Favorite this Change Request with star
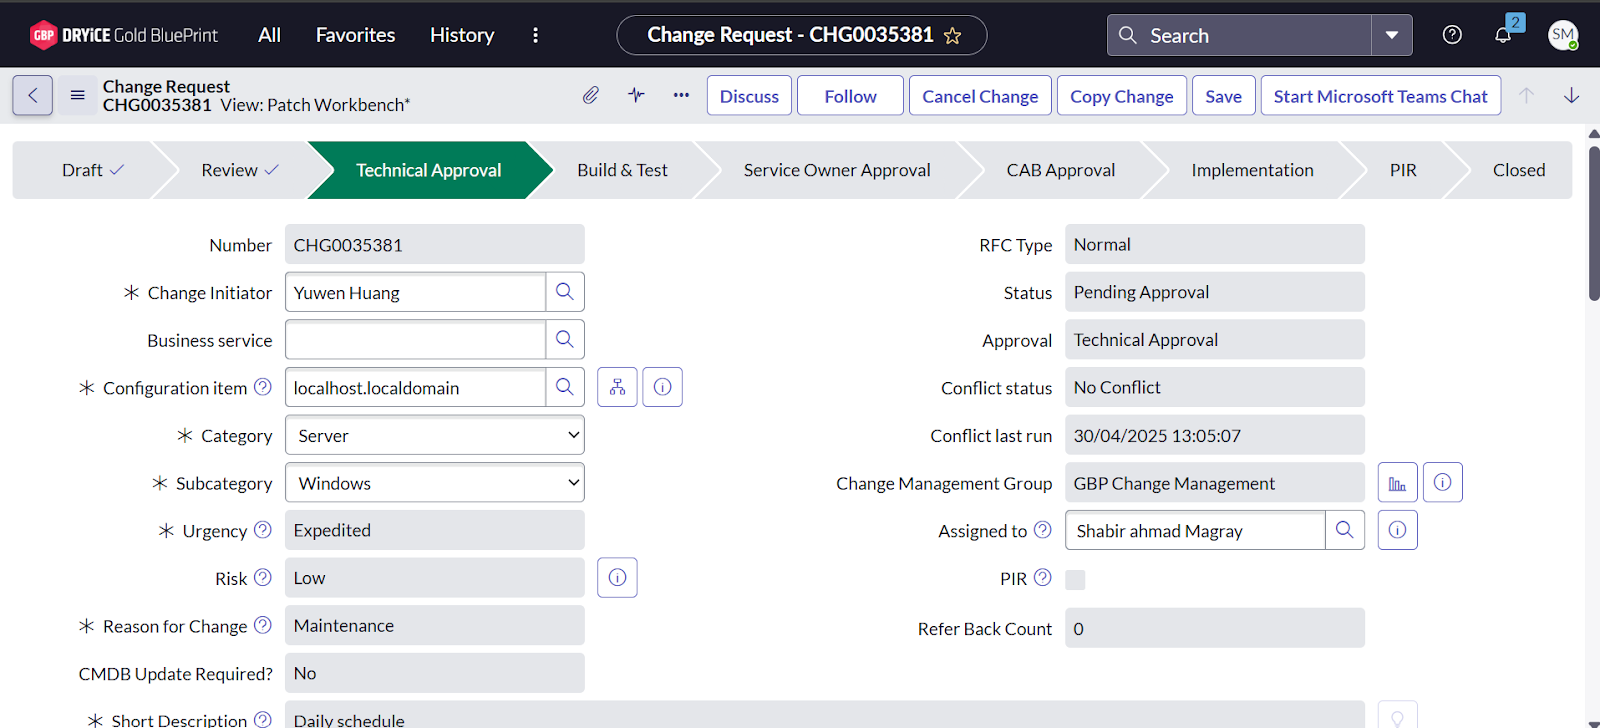This screenshot has height=728, width=1600. (x=953, y=36)
